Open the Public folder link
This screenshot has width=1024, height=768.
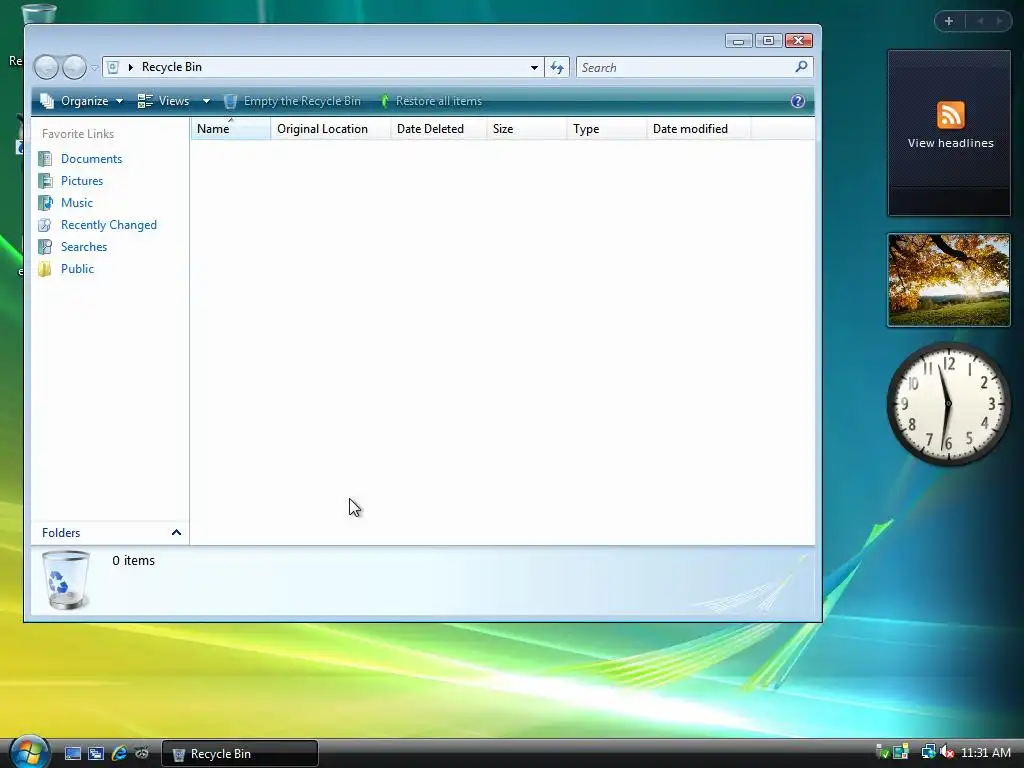[77, 269]
